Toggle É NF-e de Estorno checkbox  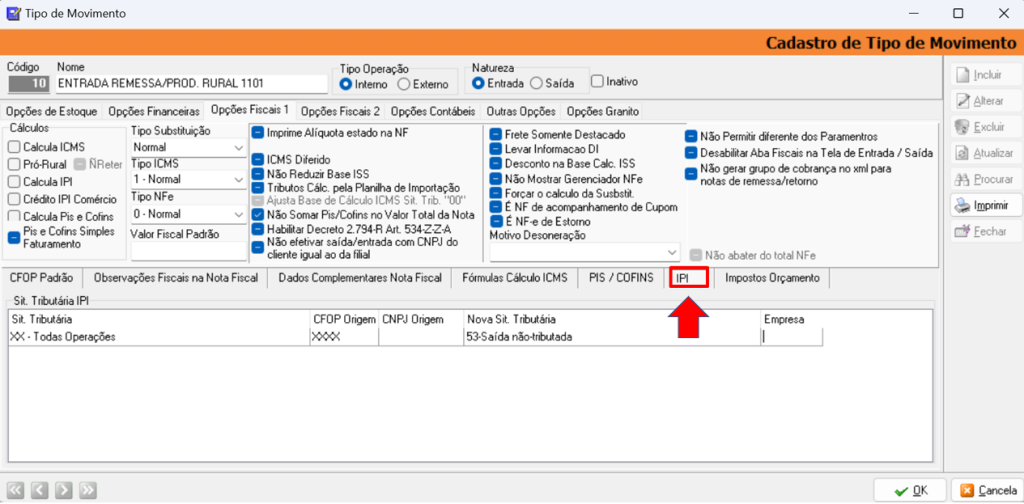coord(496,221)
